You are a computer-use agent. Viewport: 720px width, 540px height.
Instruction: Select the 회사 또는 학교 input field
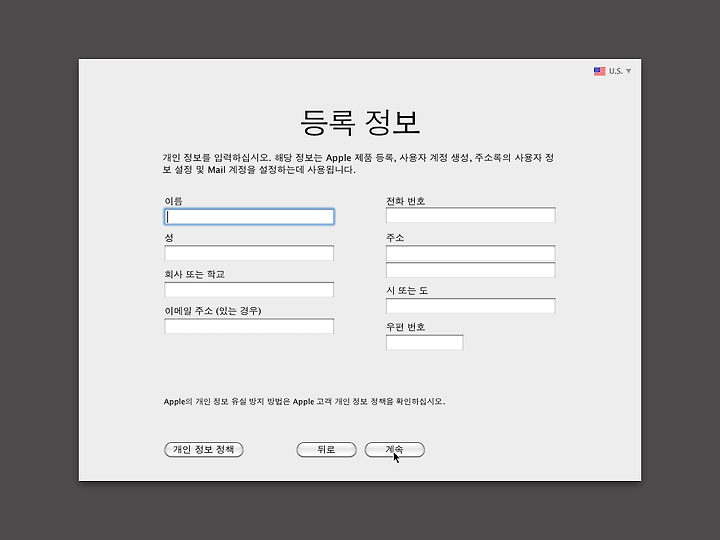(249, 290)
